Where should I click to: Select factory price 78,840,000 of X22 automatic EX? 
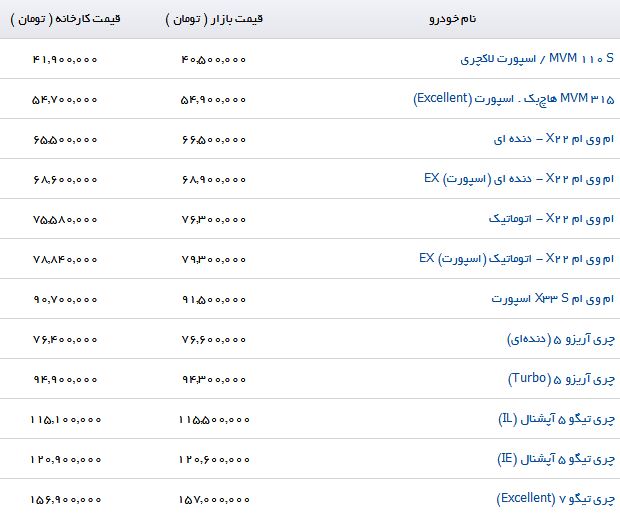[65, 259]
